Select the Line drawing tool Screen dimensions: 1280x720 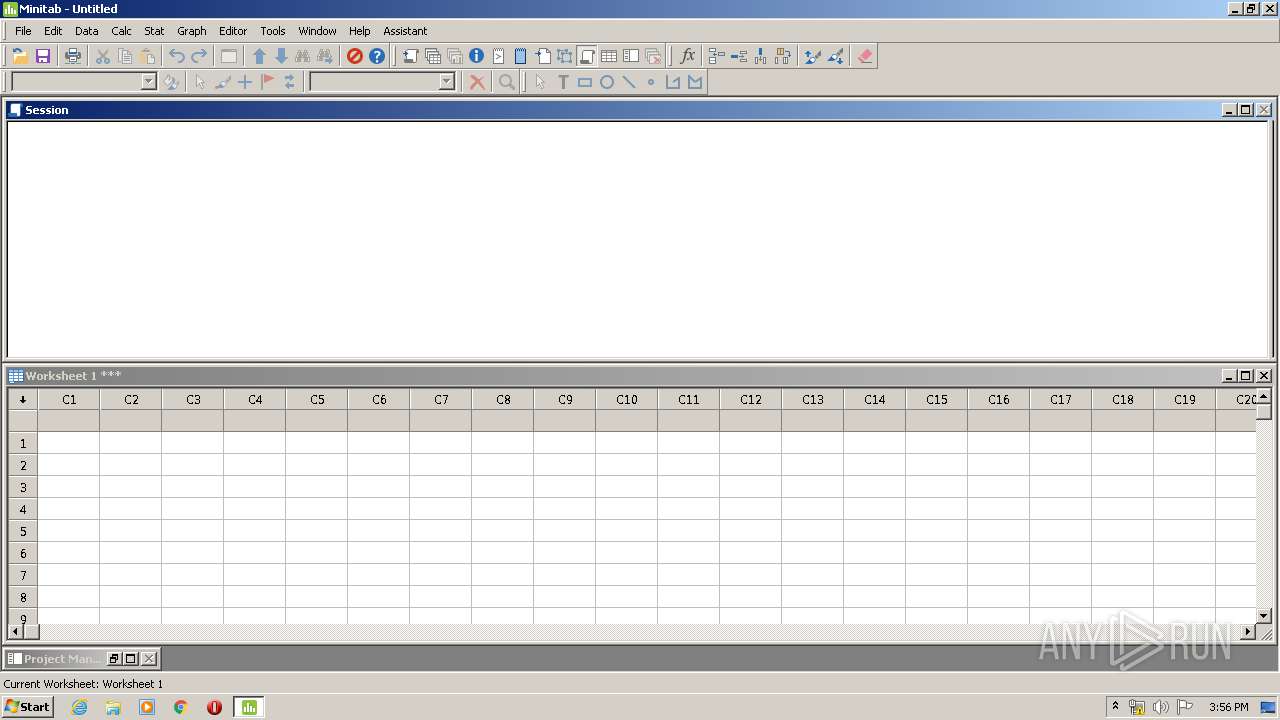pyautogui.click(x=629, y=82)
